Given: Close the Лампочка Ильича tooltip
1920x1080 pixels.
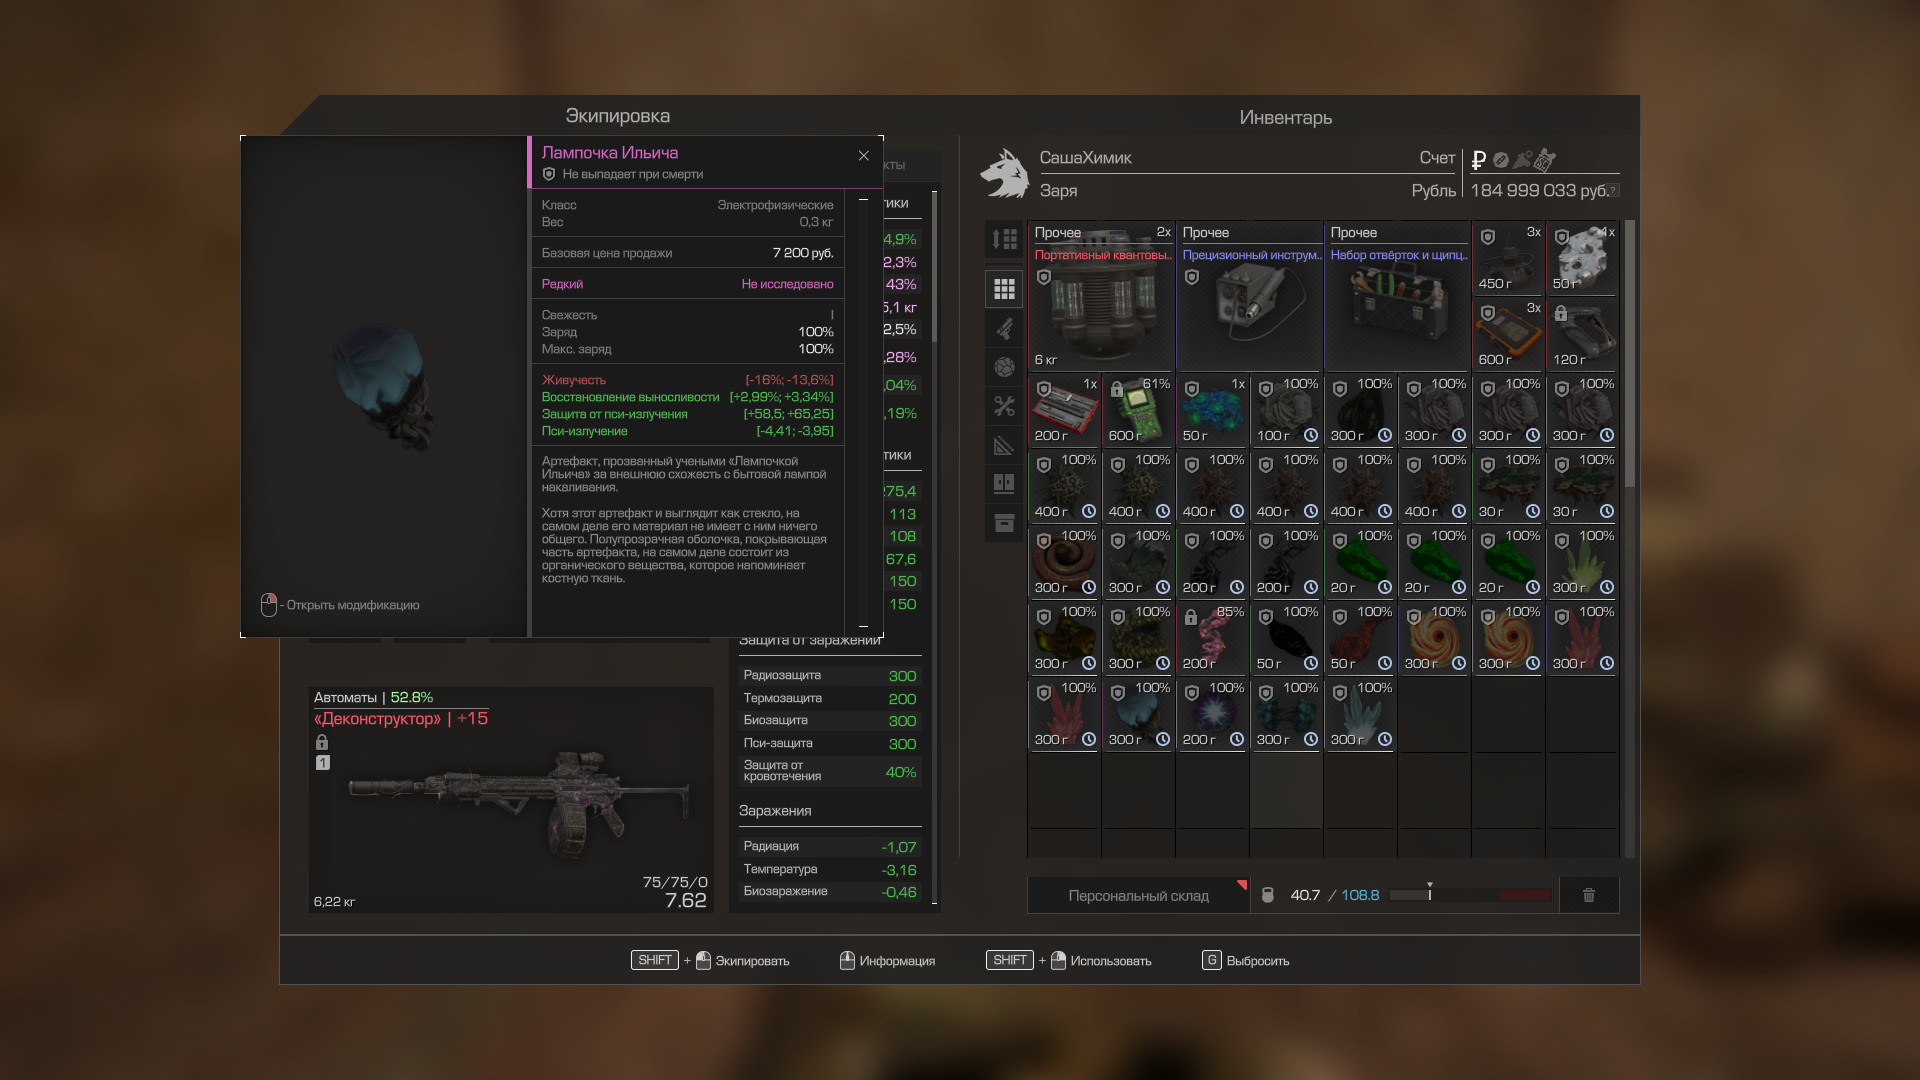Looking at the screenshot, I should coord(864,156).
